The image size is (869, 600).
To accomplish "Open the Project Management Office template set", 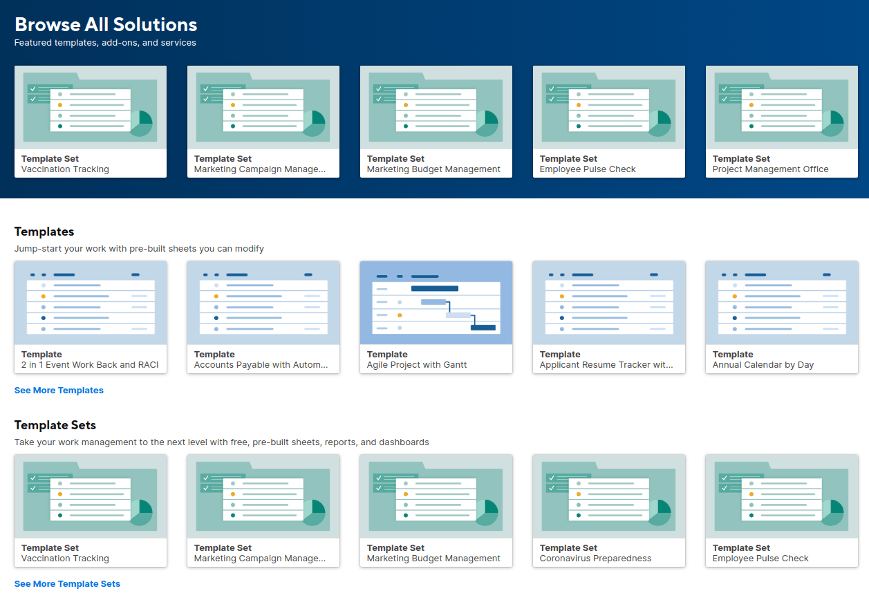I will [781, 120].
